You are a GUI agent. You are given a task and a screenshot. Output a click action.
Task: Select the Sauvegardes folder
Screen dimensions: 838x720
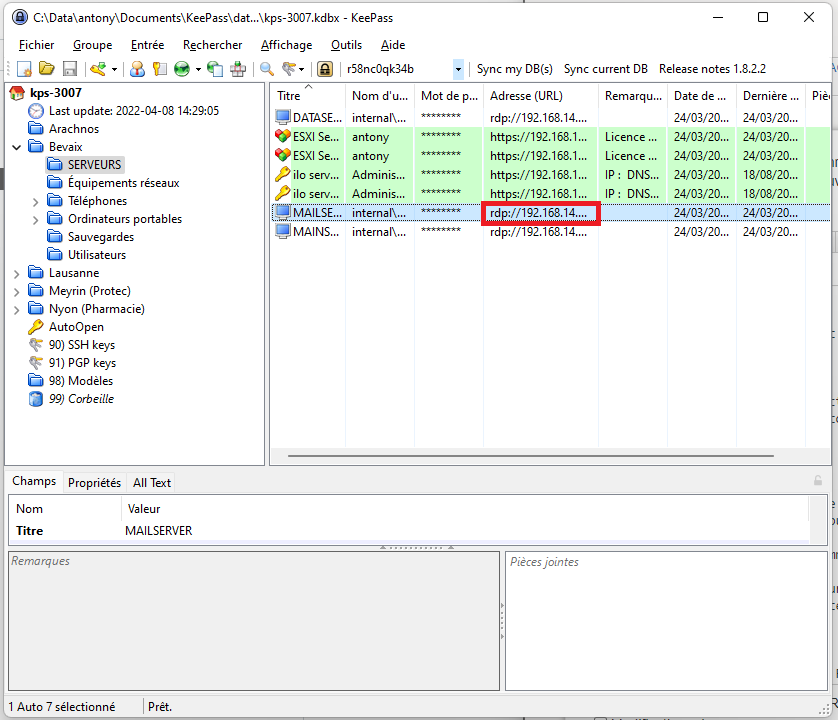pos(100,237)
